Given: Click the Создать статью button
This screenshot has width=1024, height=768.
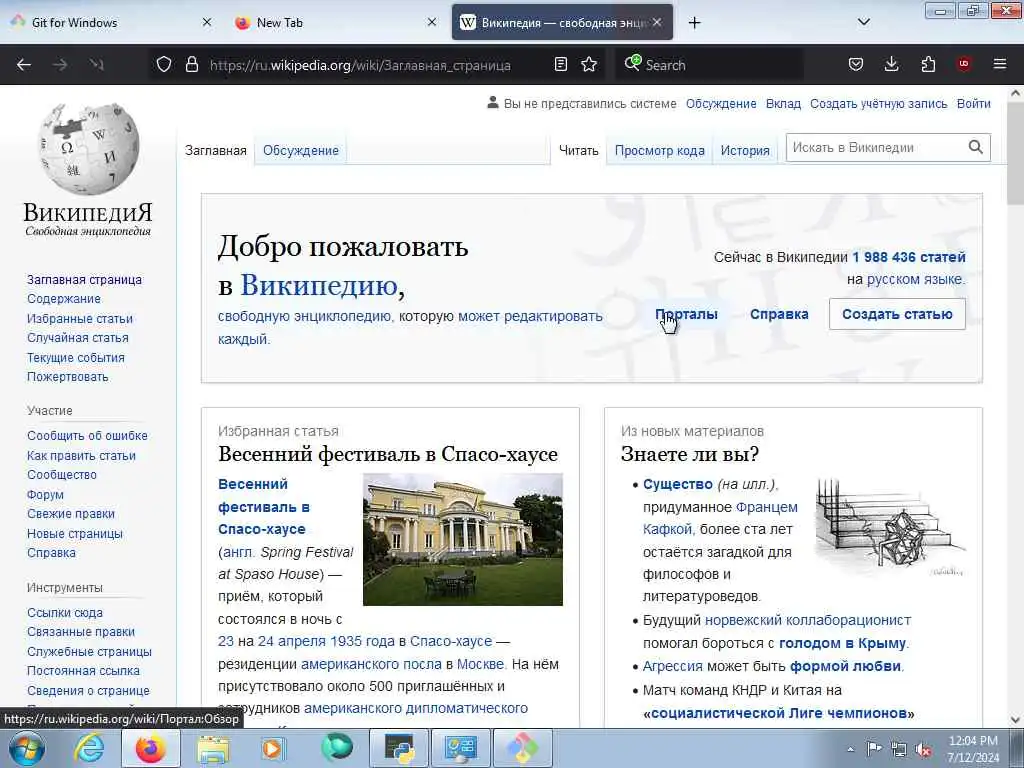Looking at the screenshot, I should [897, 314].
